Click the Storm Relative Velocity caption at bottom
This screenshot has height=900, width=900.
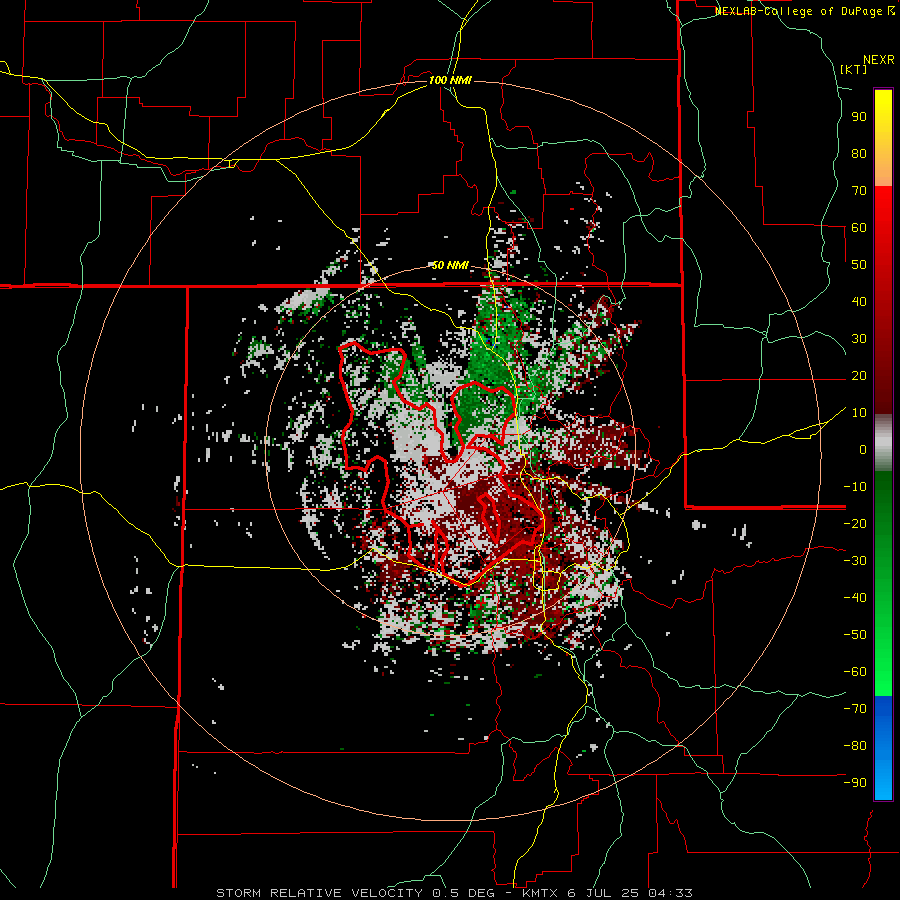[454, 893]
